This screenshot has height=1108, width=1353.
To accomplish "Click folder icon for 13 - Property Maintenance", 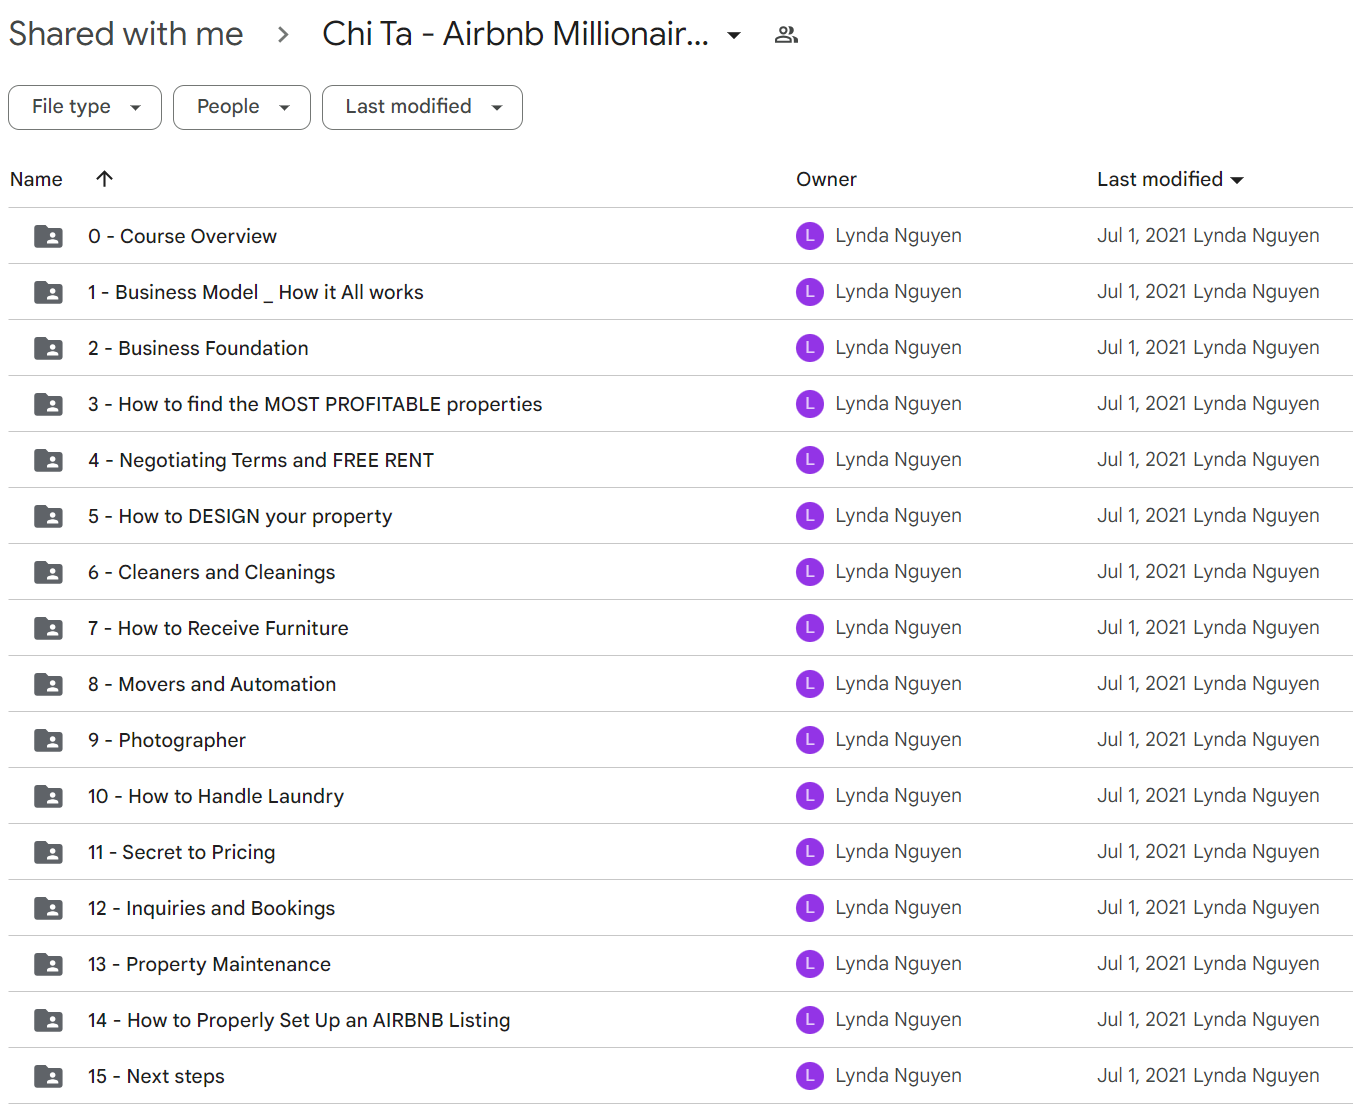I will (48, 964).
